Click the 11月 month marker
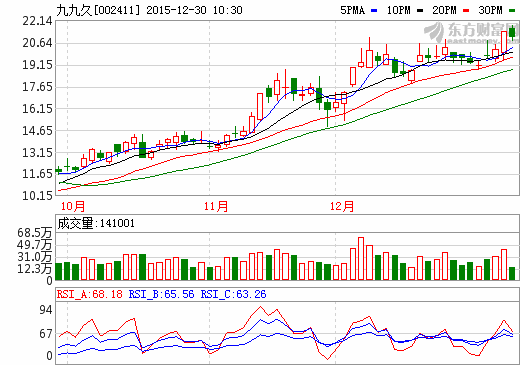 pos(216,206)
